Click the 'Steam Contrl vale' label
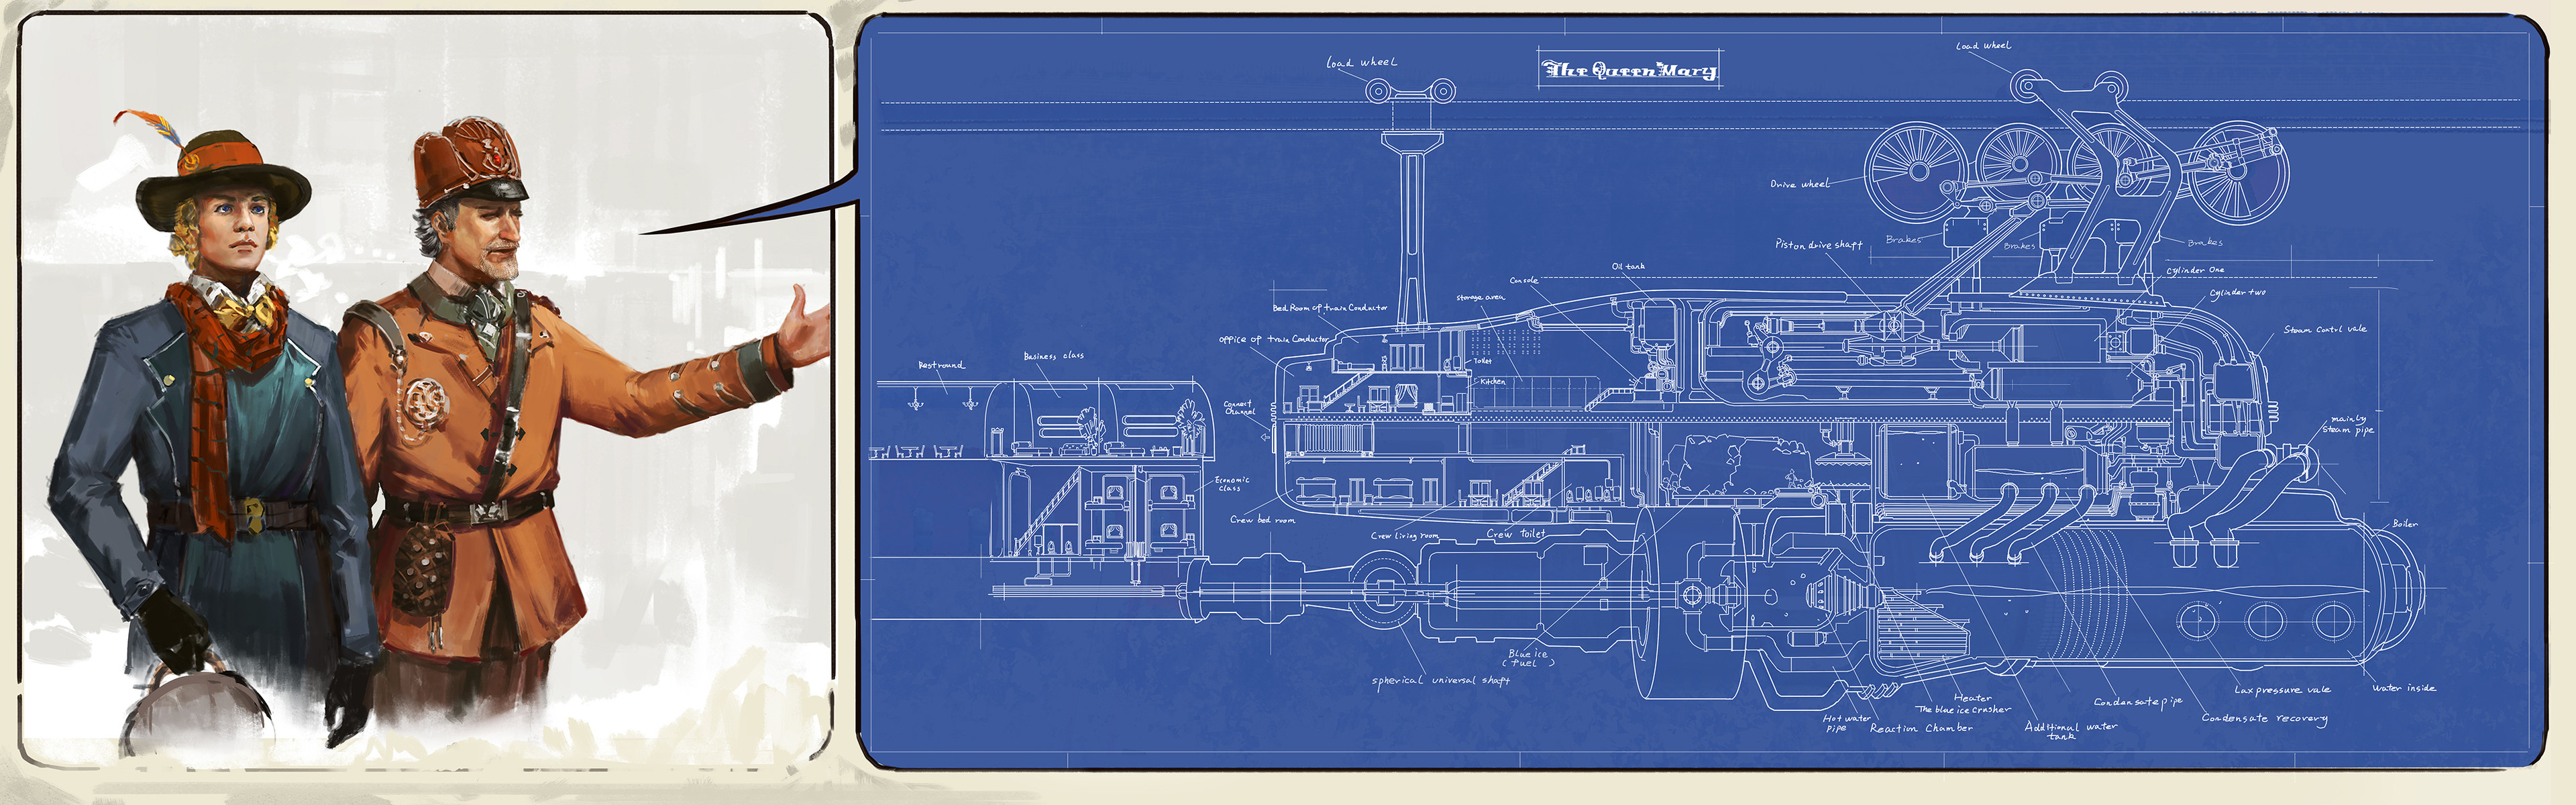This screenshot has height=805, width=2576. pos(2325,329)
